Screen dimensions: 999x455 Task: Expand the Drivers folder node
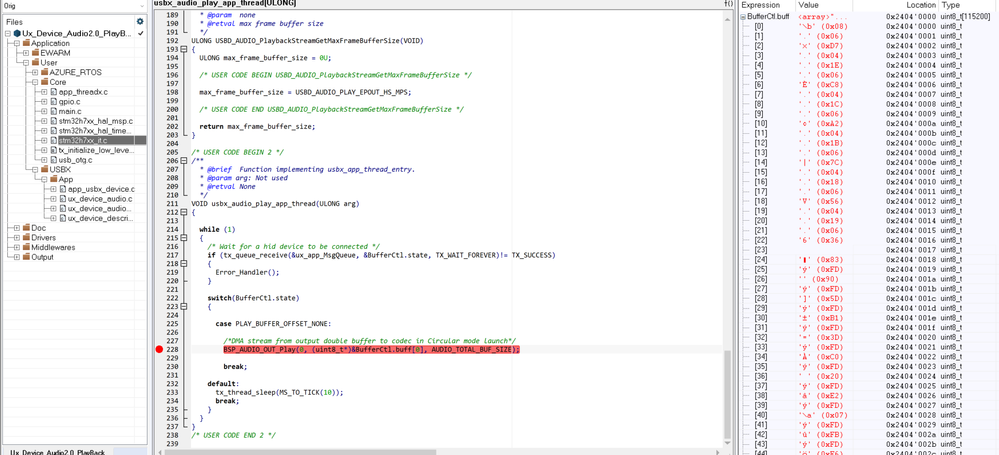[17, 238]
